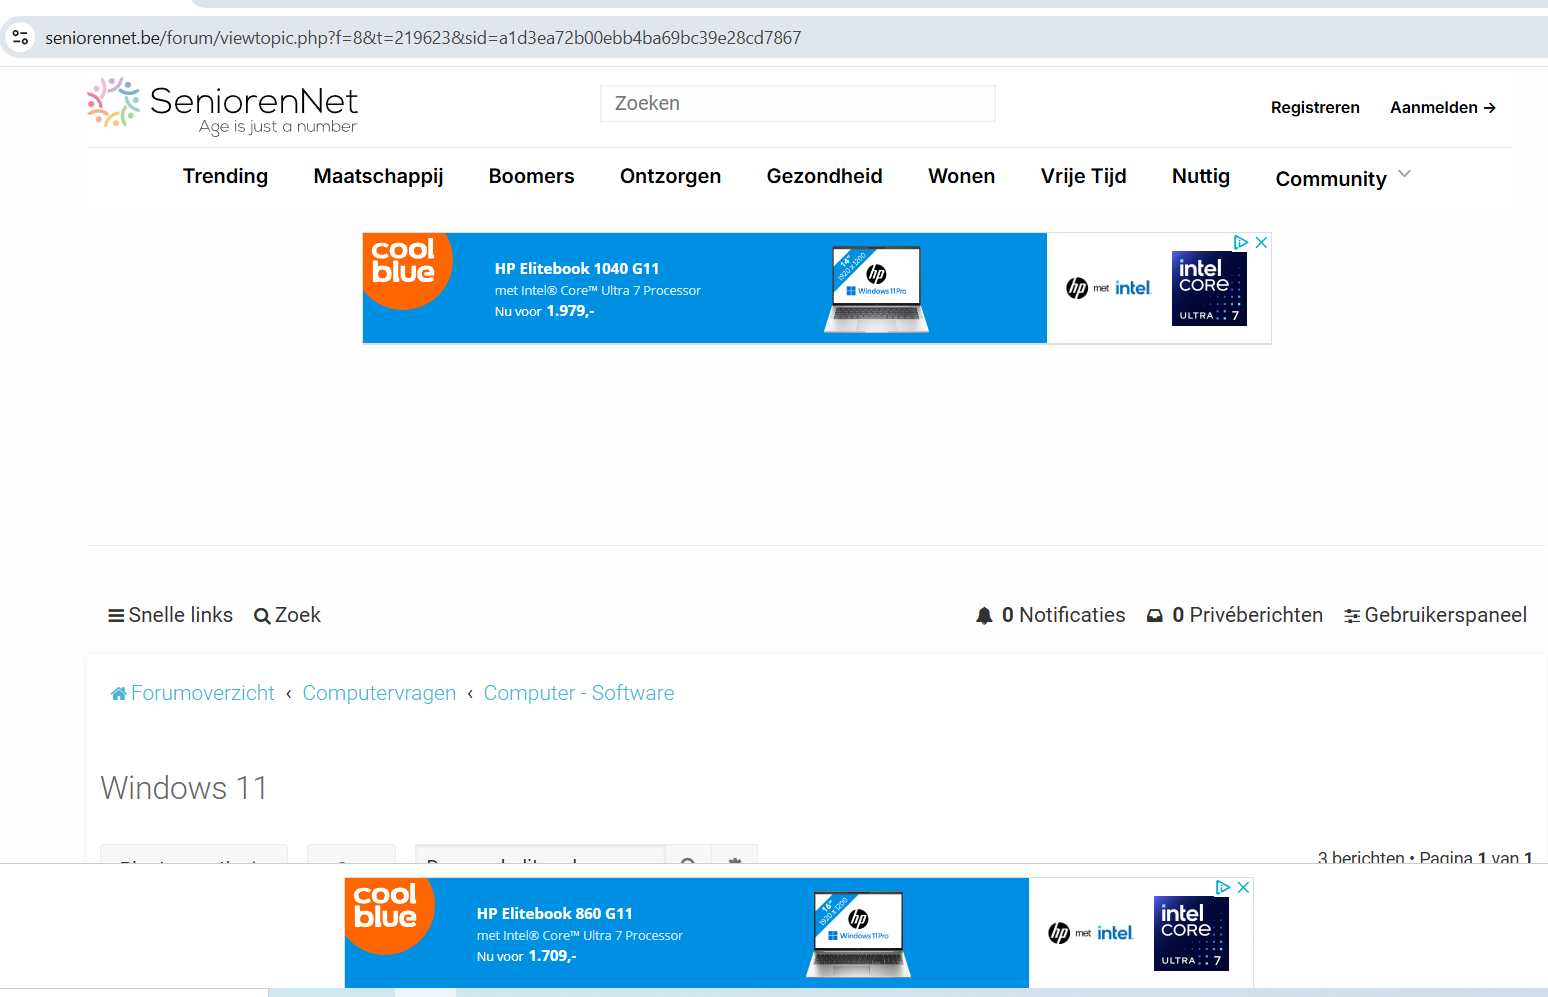This screenshot has height=997, width=1548.
Task: Expand the Community menu chevron
Action: pyautogui.click(x=1405, y=174)
